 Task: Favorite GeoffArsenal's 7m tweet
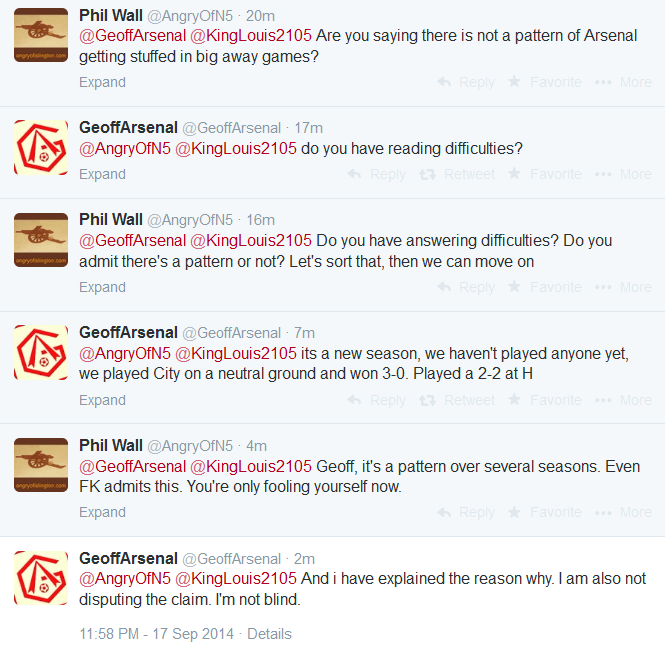click(x=544, y=400)
